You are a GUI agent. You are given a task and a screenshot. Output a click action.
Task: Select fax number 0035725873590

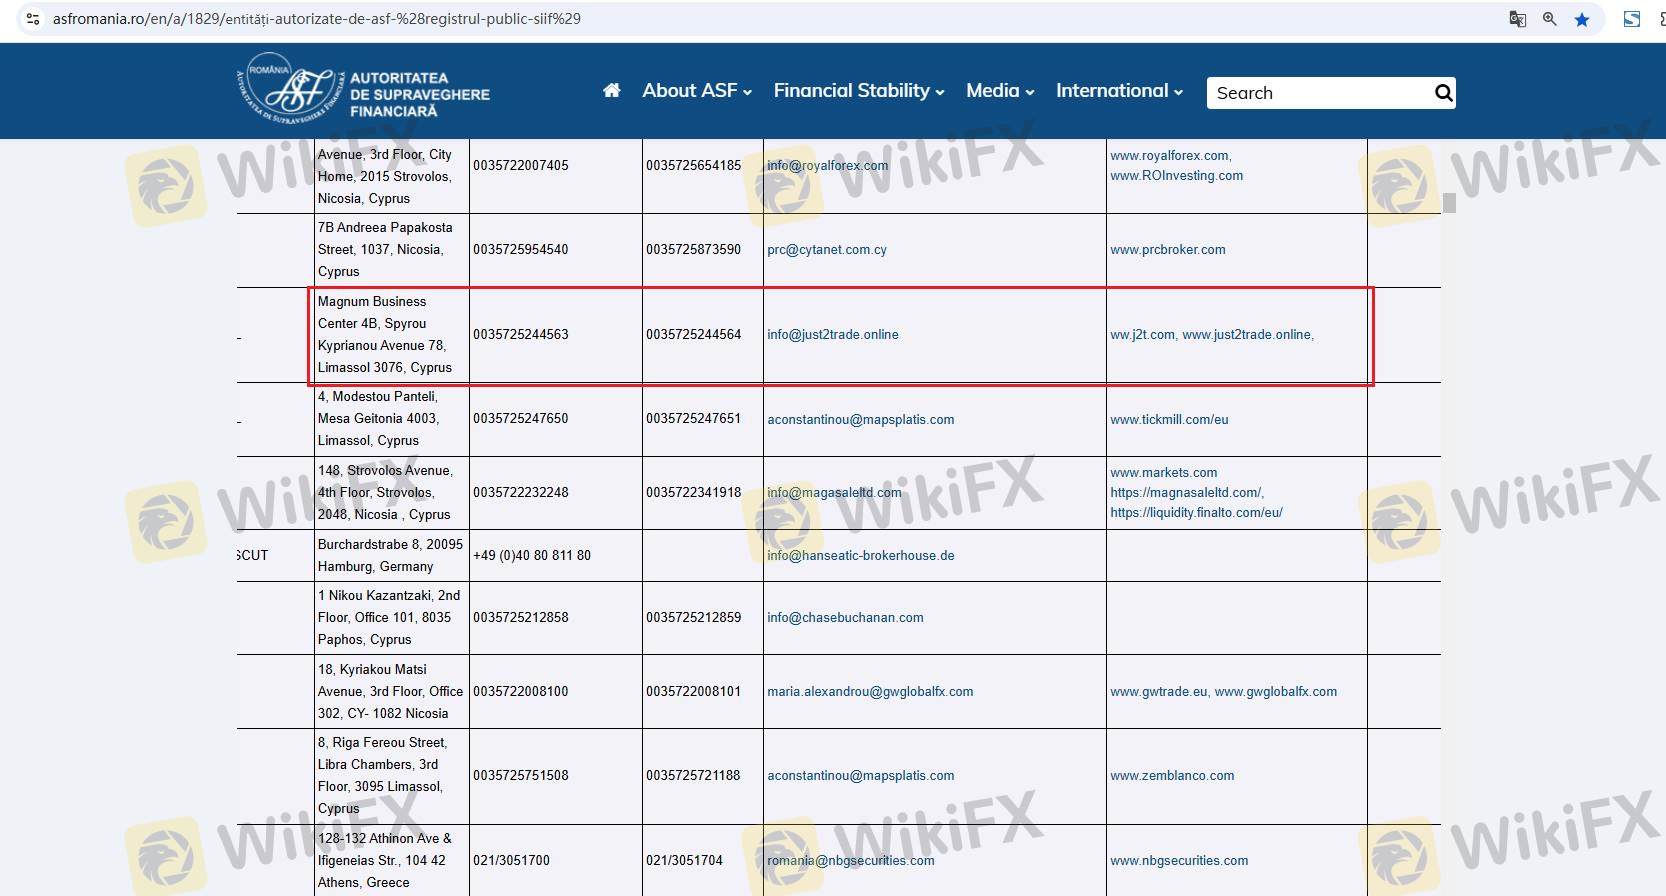[x=694, y=250]
